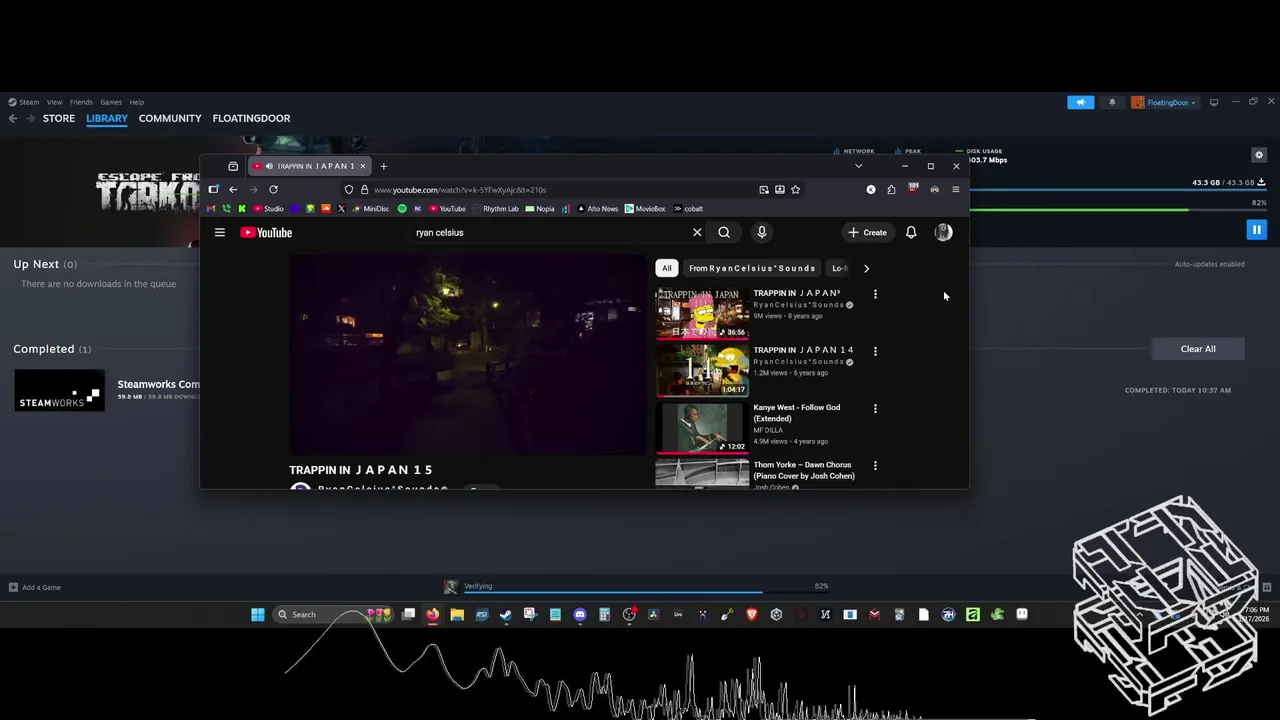The height and width of the screenshot is (720, 1280).
Task: Open View menu in Steam
Action: coord(54,102)
